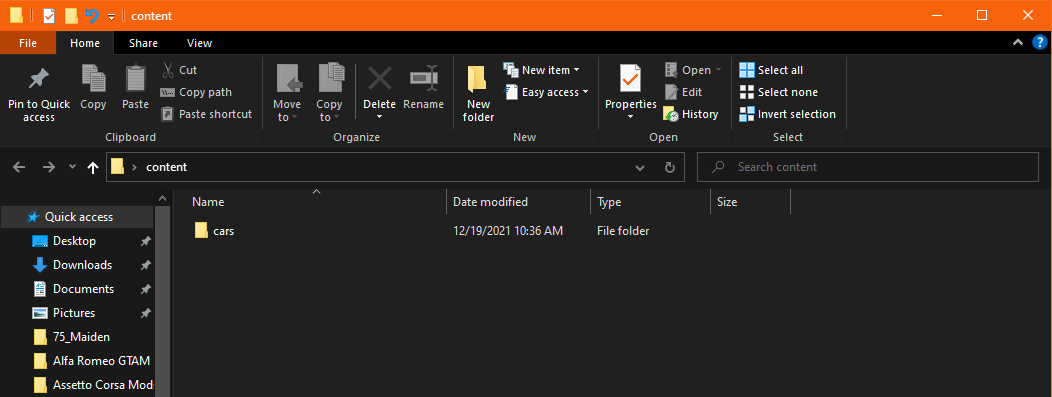Select the cars folder
Image resolution: width=1052 pixels, height=397 pixels.
[214, 231]
